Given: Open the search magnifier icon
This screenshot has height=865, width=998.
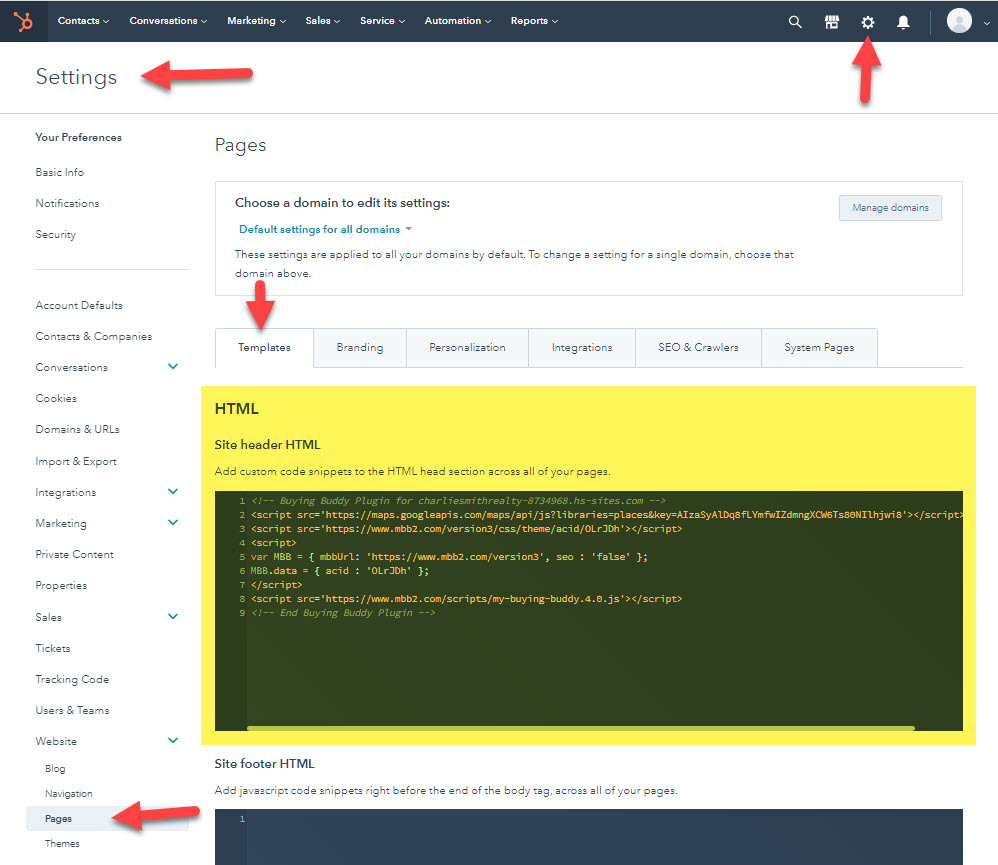Looking at the screenshot, I should coord(795,22).
